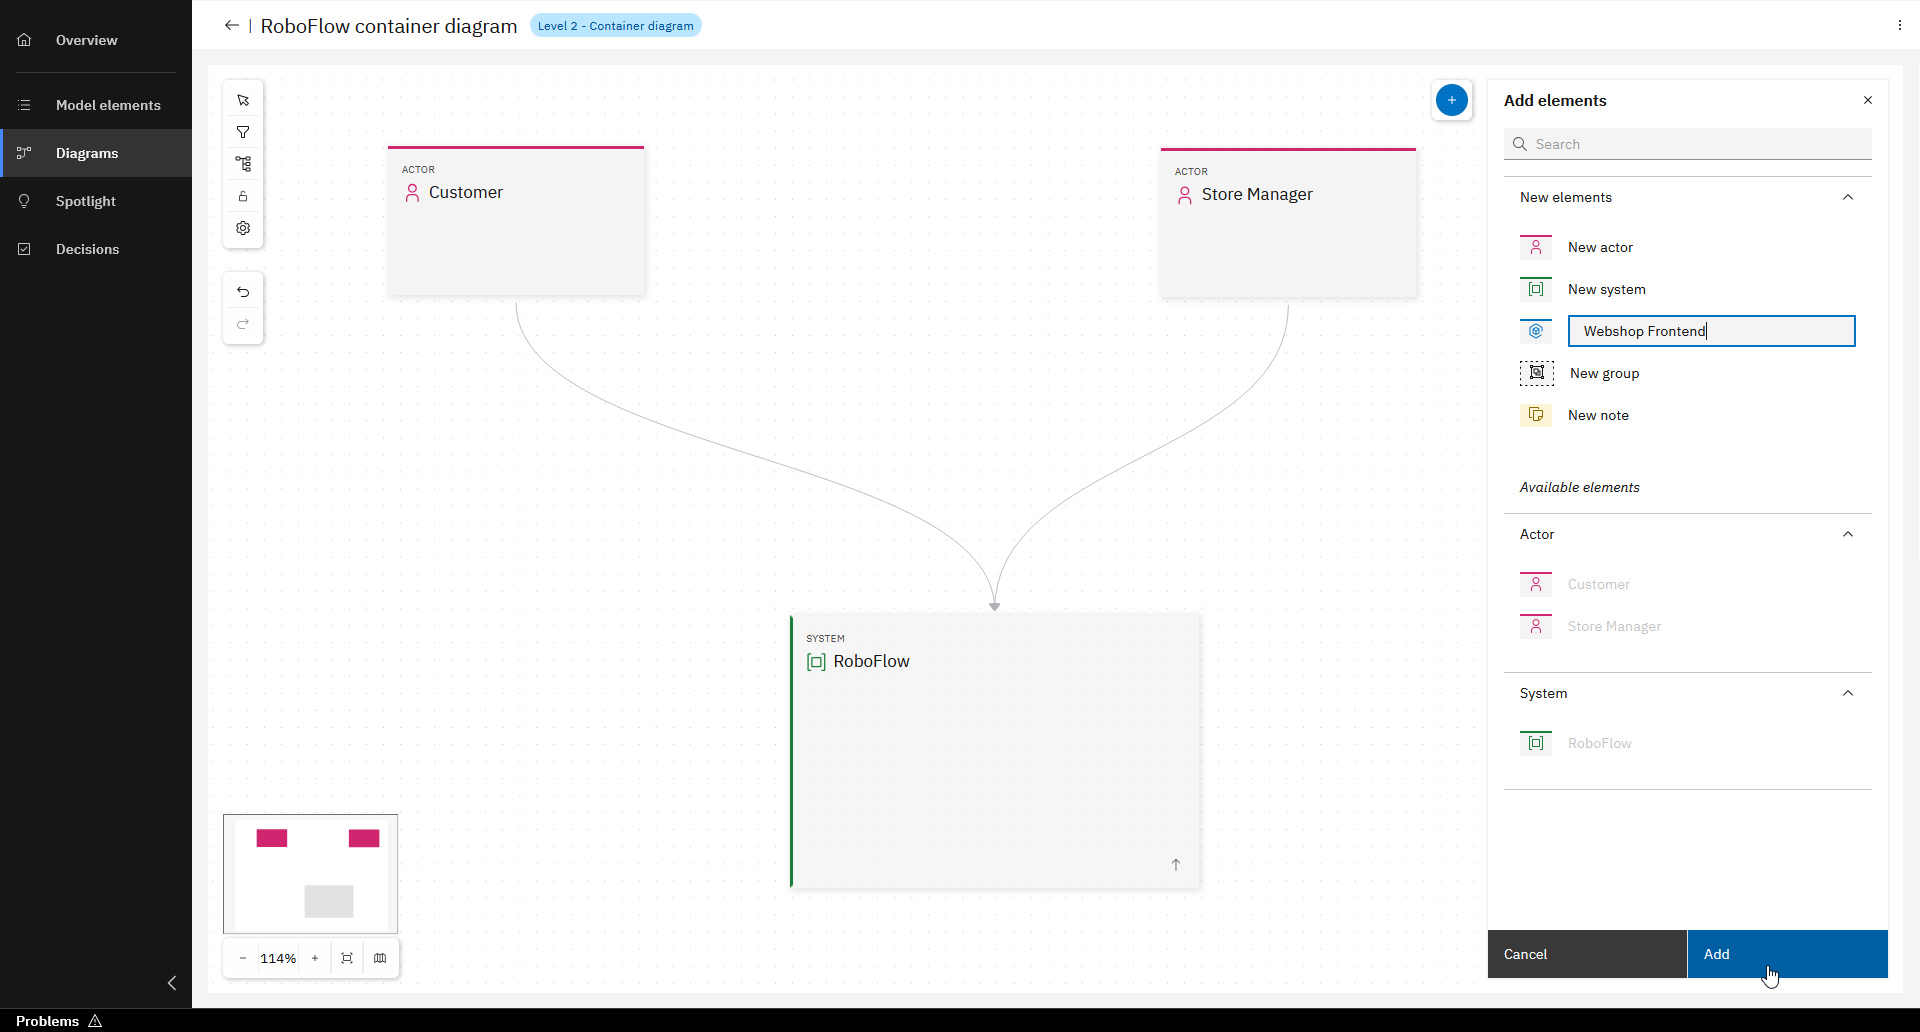Collapse the Actor section
The width and height of the screenshot is (1920, 1032).
1848,534
